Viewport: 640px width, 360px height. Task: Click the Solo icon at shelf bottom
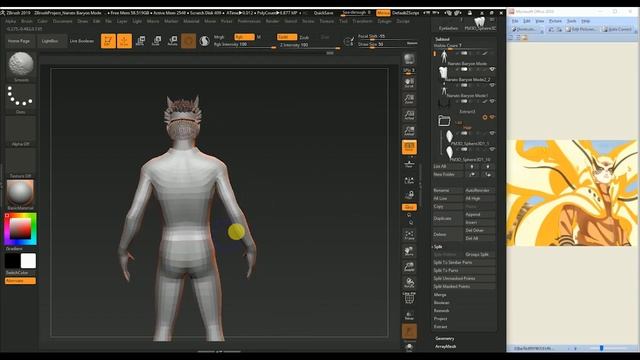coord(409,347)
